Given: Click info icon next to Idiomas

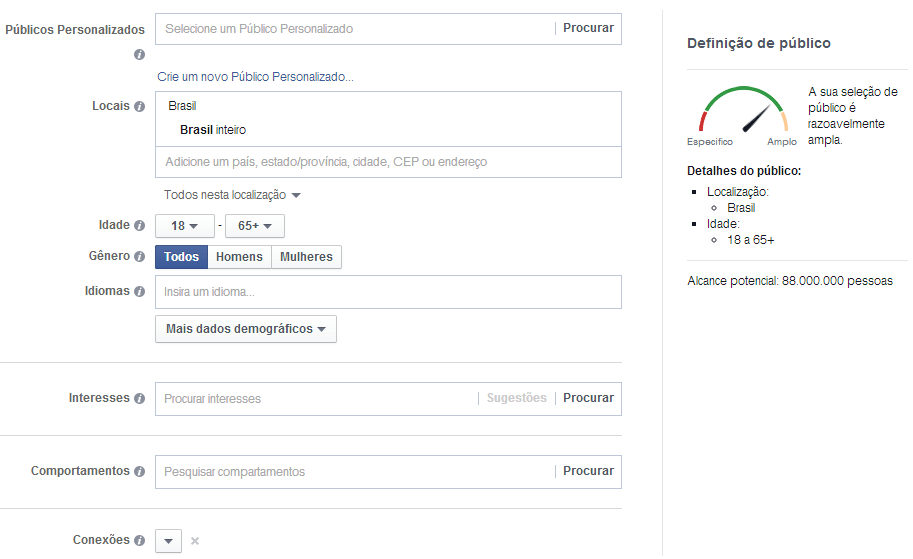Looking at the screenshot, I should tap(140, 292).
